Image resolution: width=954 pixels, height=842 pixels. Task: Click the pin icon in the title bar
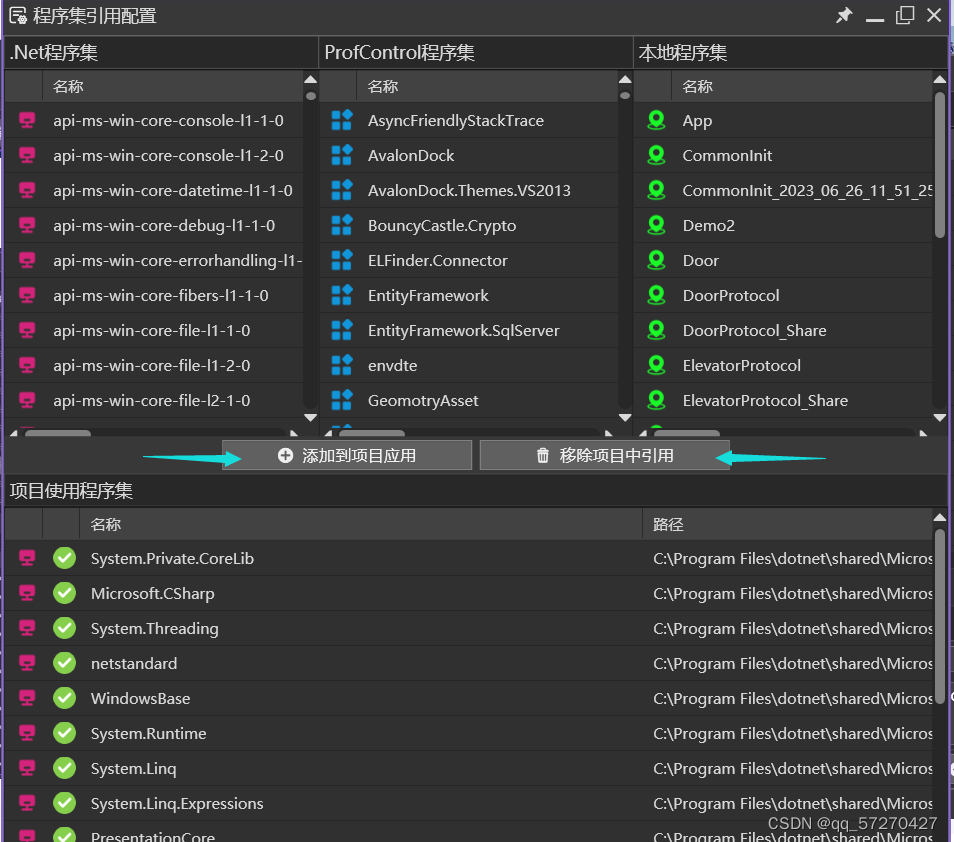tap(844, 15)
